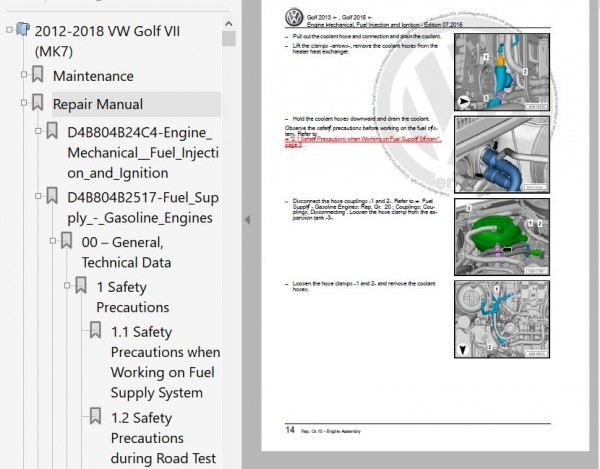Click 'Loosen the hose clamps -1 and 2-' text
This screenshot has width=600, height=469.
tap(364, 286)
